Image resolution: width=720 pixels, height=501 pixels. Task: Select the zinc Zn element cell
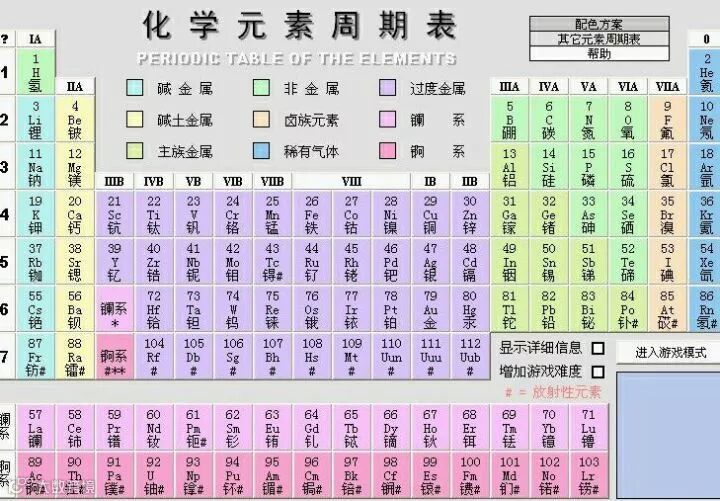[x=470, y=214]
